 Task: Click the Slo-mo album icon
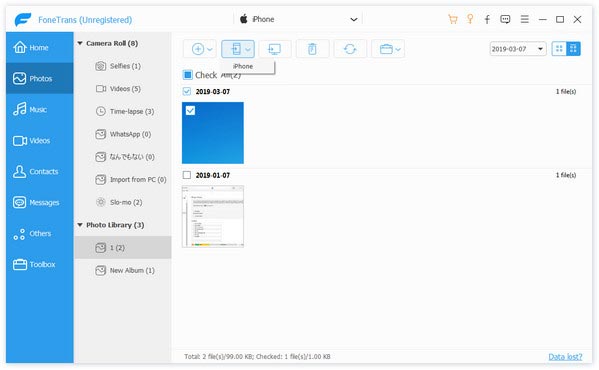(100, 202)
